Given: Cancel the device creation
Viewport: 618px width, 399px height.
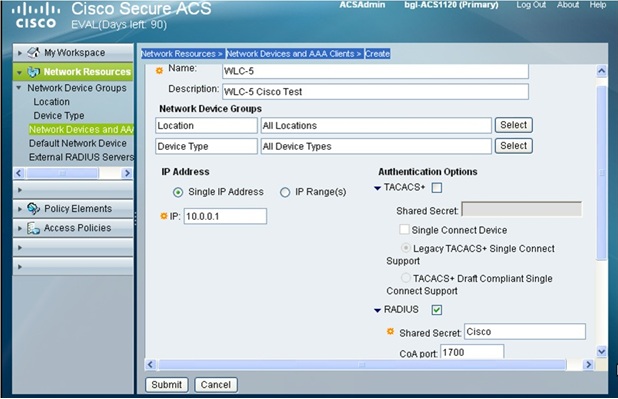Looking at the screenshot, I should 216,385.
